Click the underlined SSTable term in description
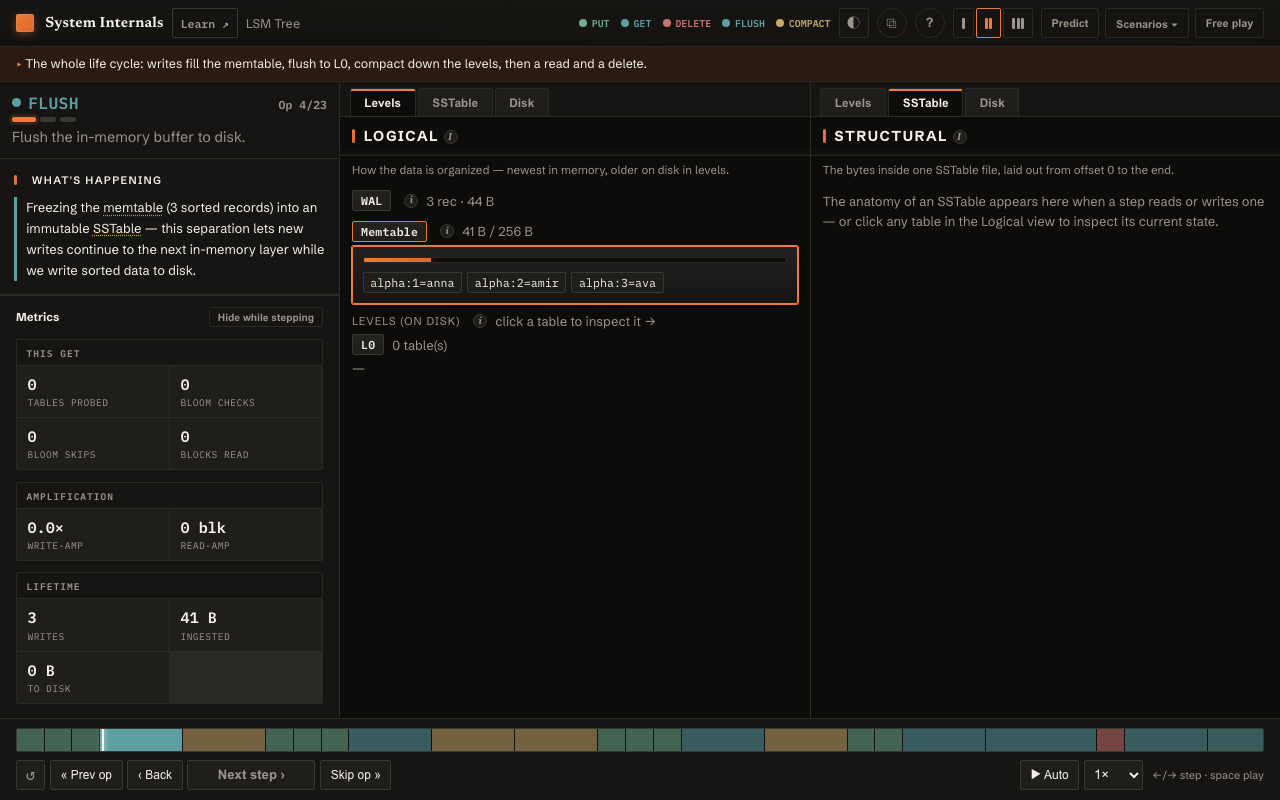 [117, 229]
